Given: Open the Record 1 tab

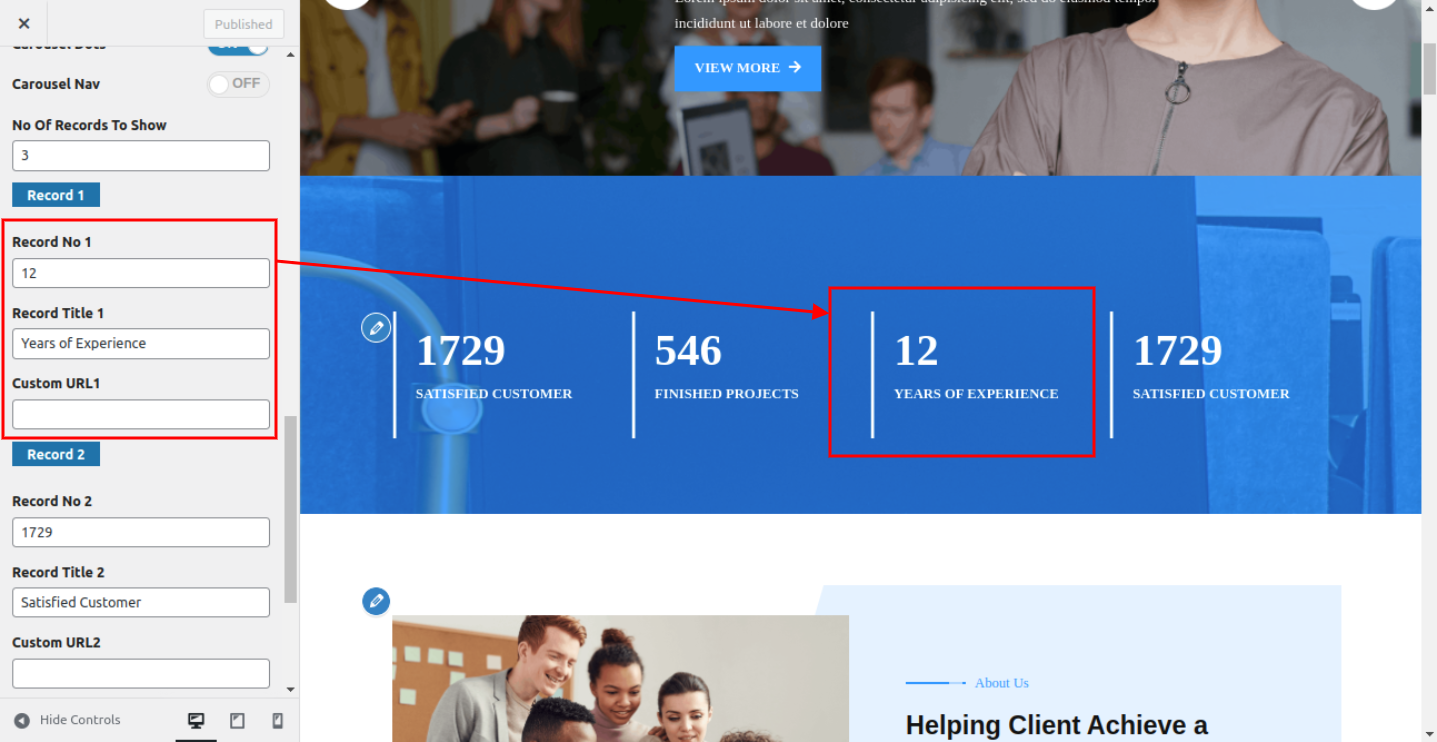Looking at the screenshot, I should pyautogui.click(x=56, y=195).
